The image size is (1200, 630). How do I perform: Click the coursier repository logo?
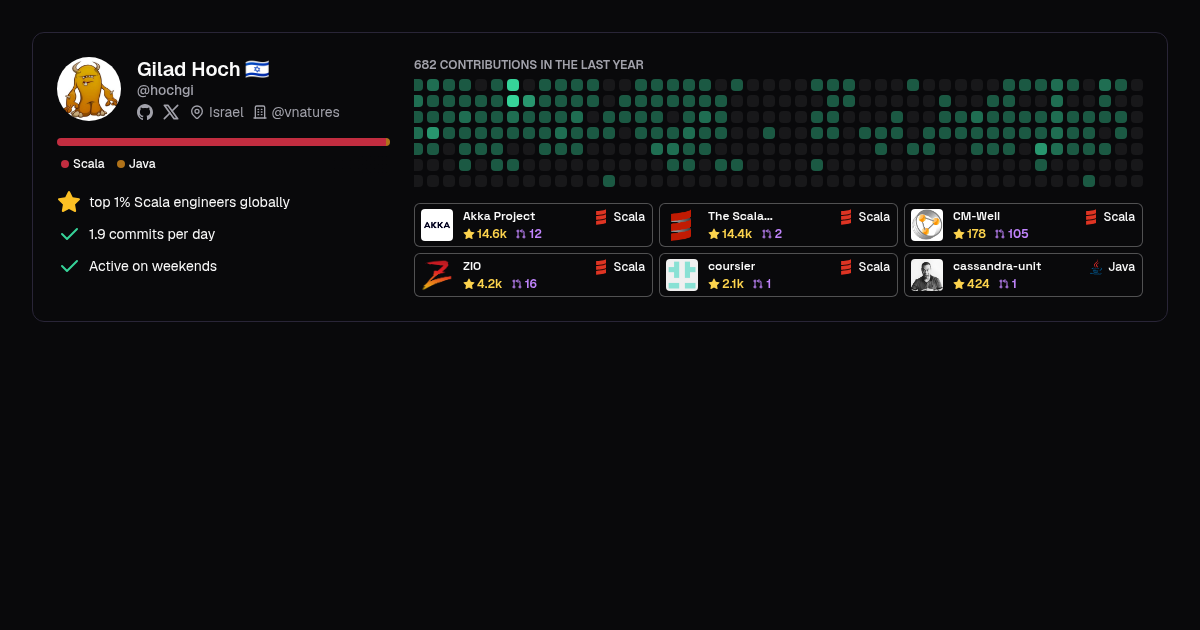tap(682, 275)
